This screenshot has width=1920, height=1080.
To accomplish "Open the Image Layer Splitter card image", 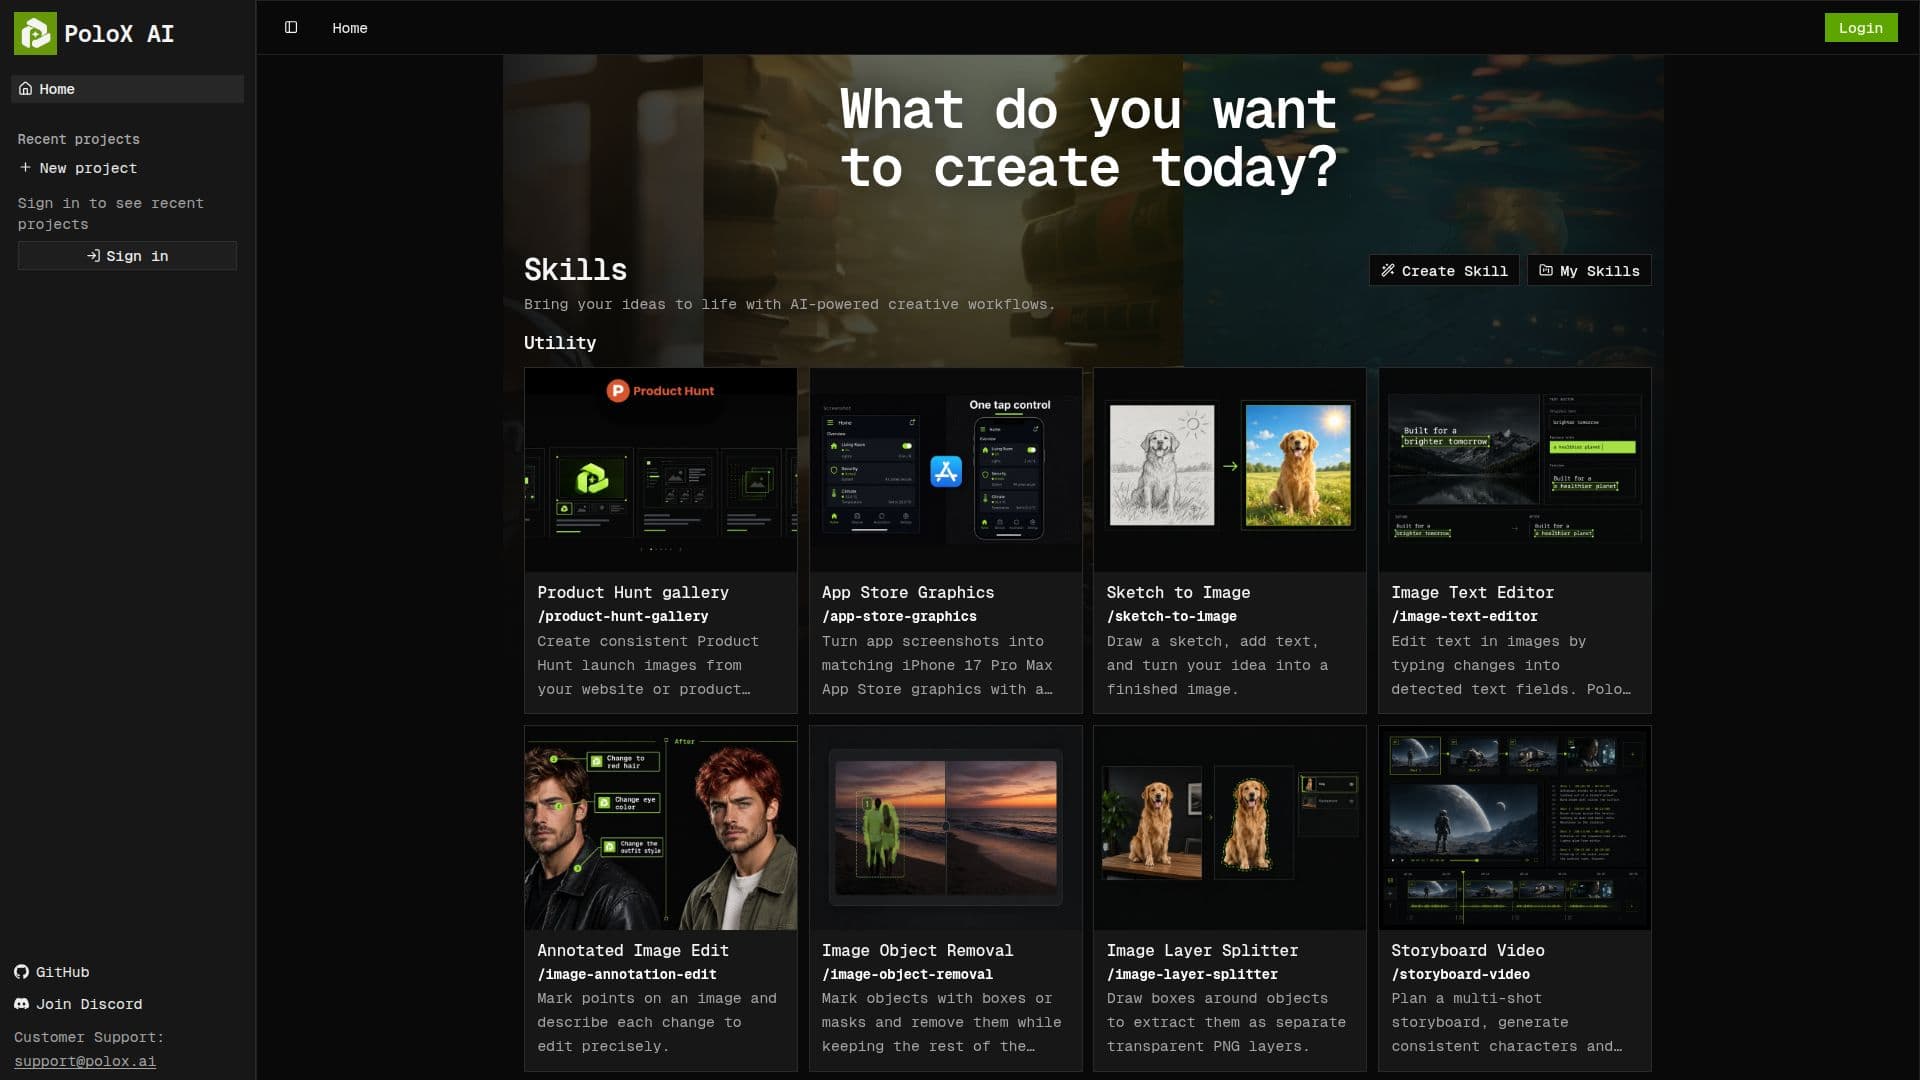I will click(1230, 828).
